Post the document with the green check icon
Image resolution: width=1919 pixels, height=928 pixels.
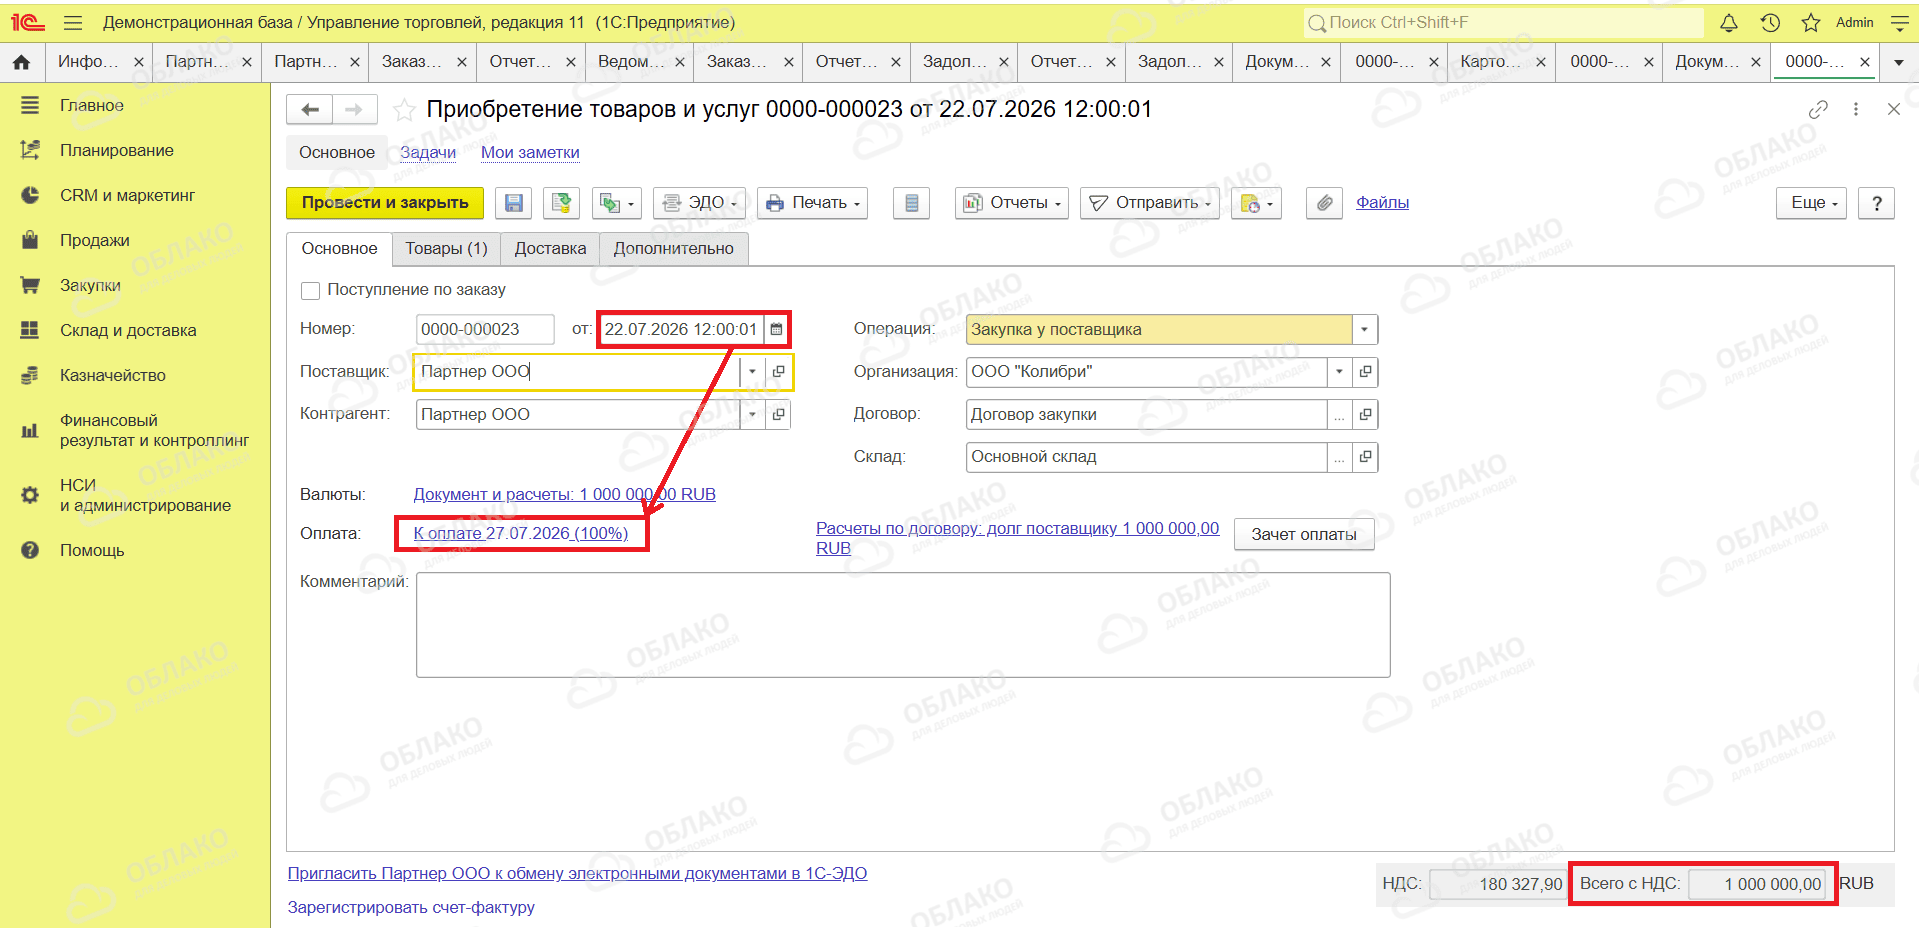[x=562, y=203]
